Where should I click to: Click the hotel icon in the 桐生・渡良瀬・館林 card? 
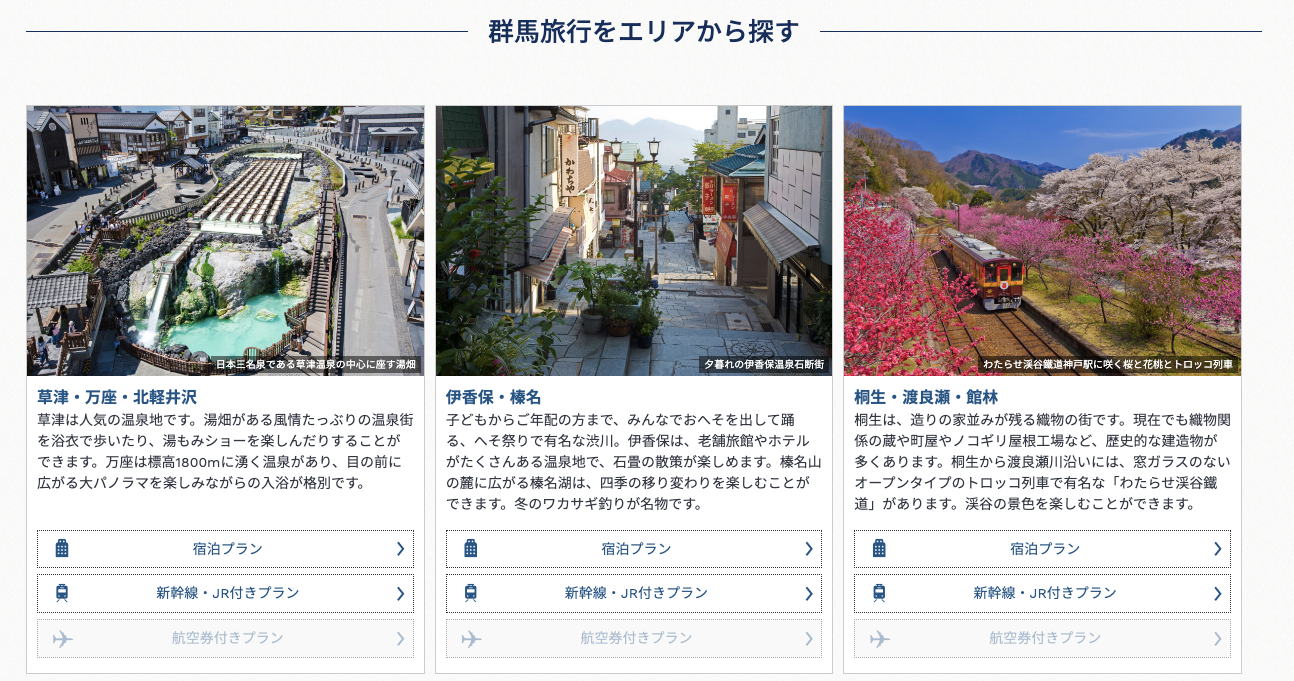point(879,548)
